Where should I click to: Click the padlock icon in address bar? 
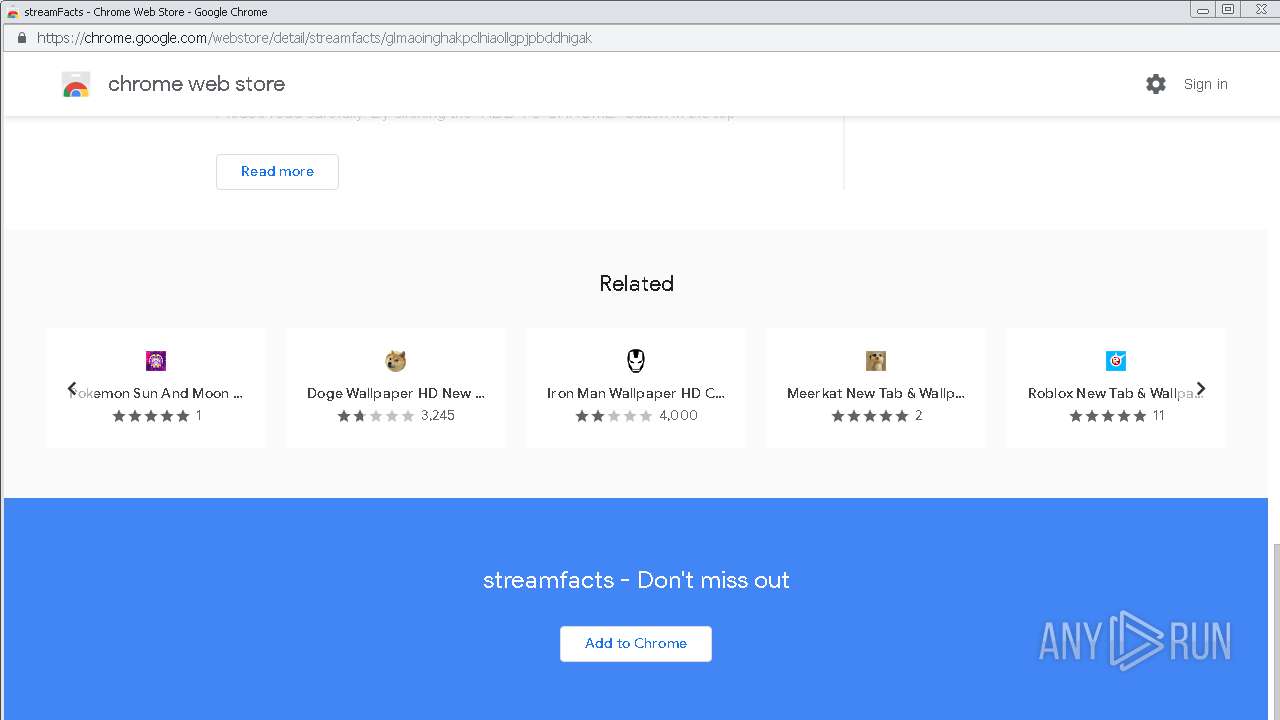click(21, 38)
